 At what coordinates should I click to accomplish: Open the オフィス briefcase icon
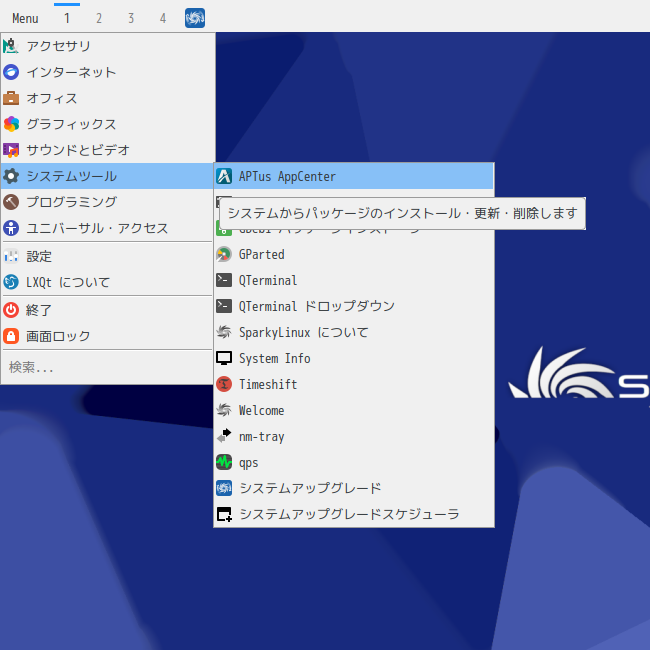point(11,98)
